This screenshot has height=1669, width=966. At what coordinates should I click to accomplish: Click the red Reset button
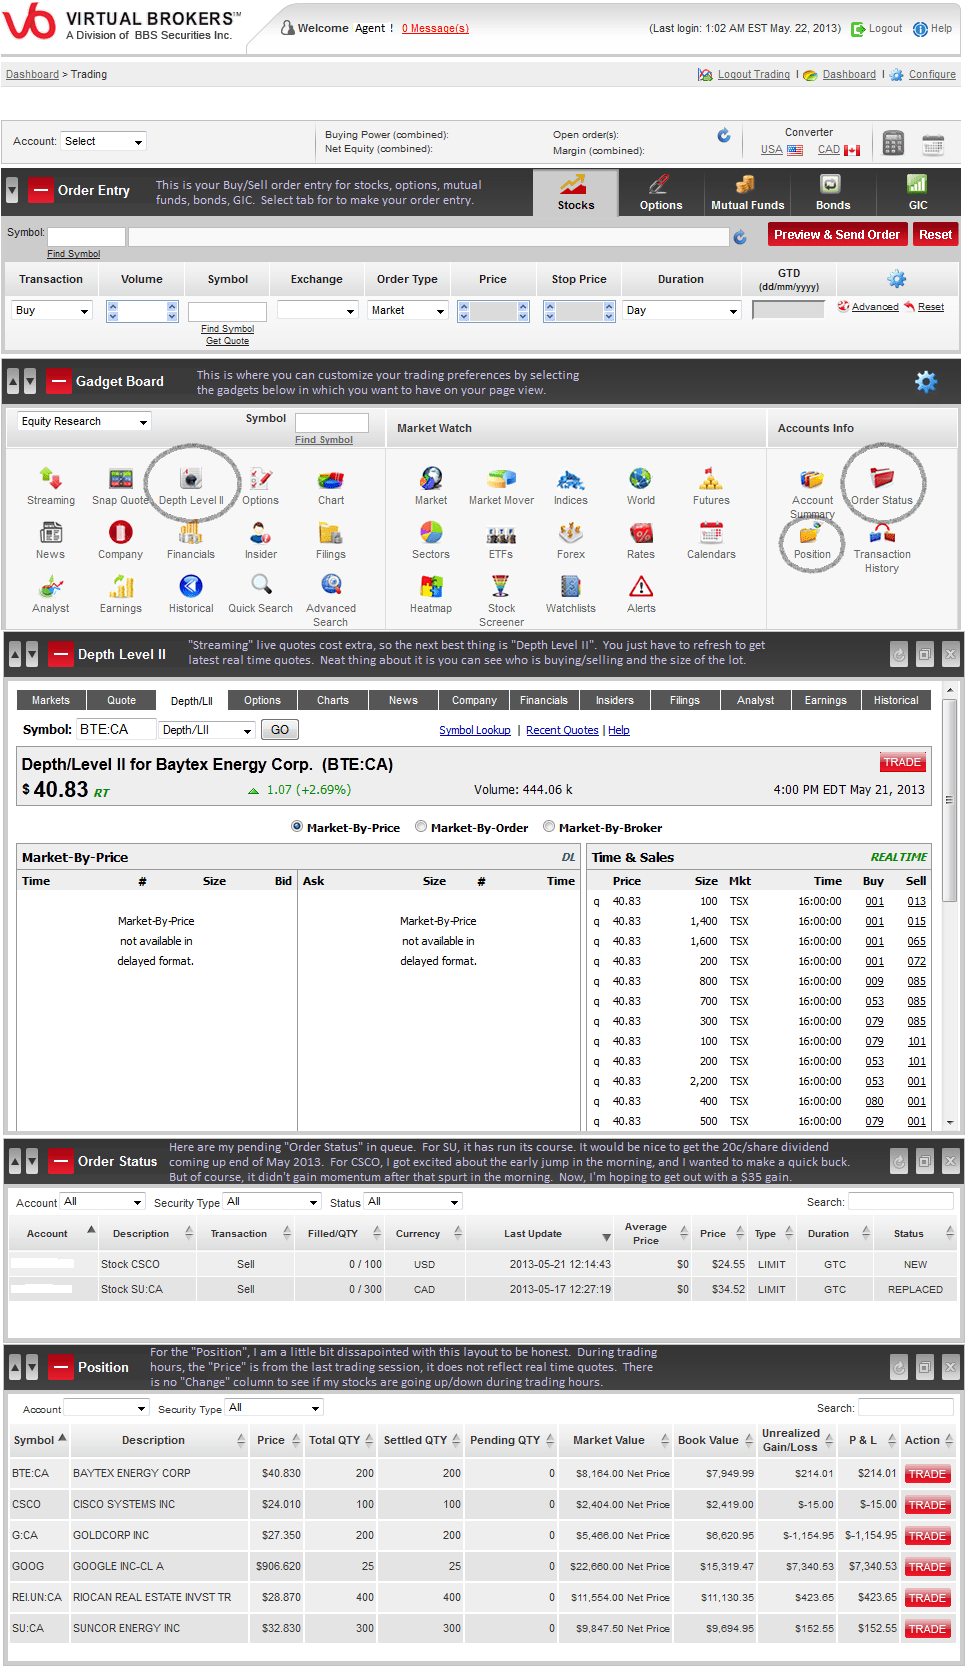936,234
